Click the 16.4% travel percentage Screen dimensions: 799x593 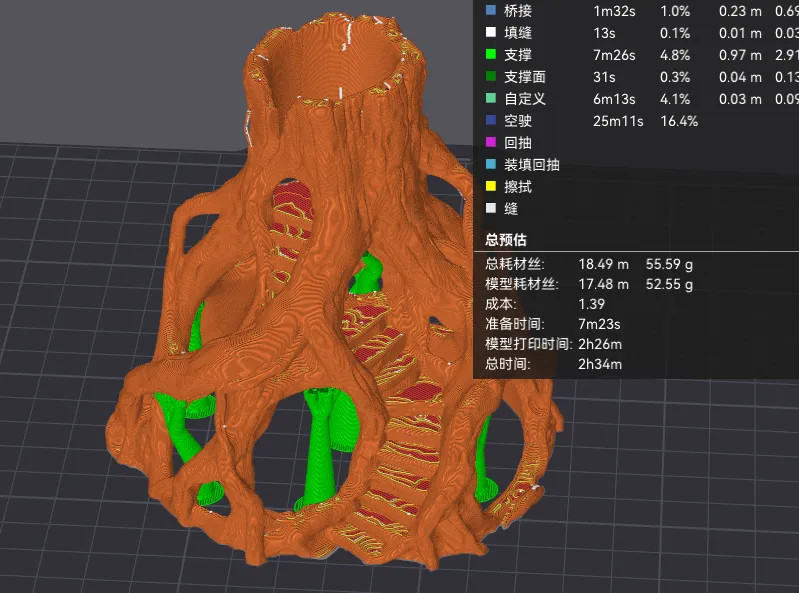[x=679, y=121]
